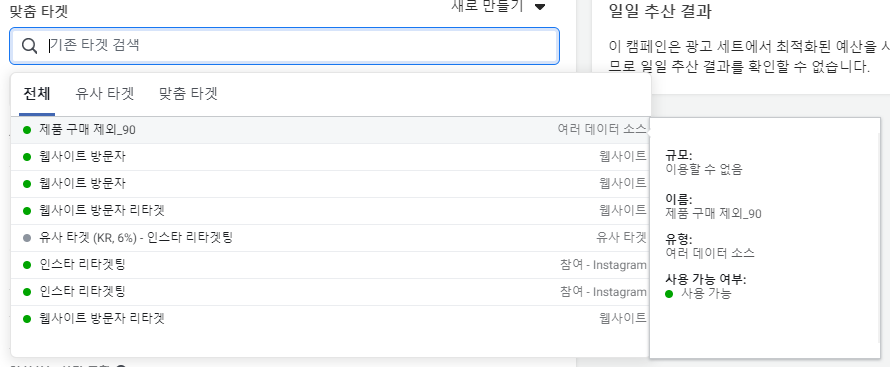This screenshot has height=367, width=890.
Task: Click green status dot beside 제품 구매 제외_90
Action: [x=27, y=130]
